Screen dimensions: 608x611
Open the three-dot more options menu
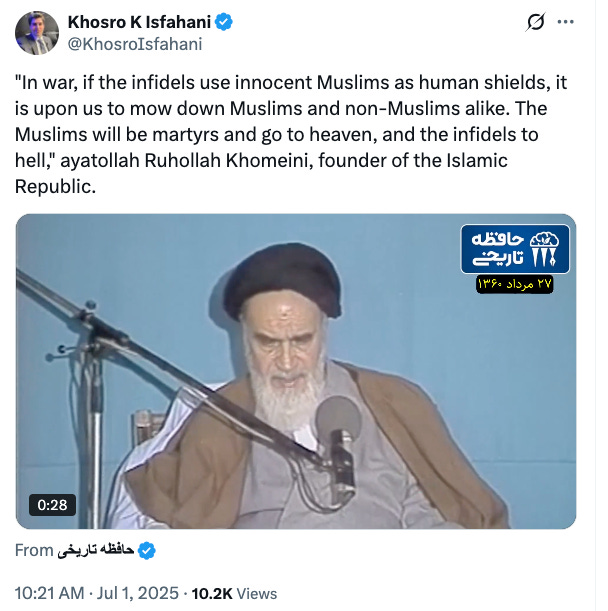point(566,22)
